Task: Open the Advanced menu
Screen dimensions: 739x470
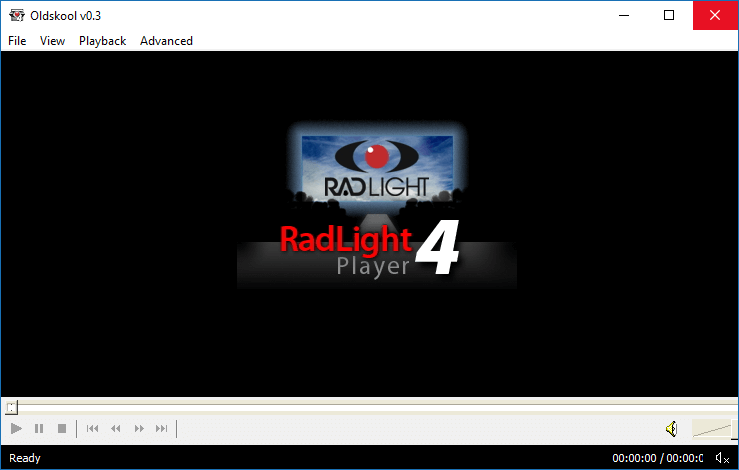Action: coord(166,41)
